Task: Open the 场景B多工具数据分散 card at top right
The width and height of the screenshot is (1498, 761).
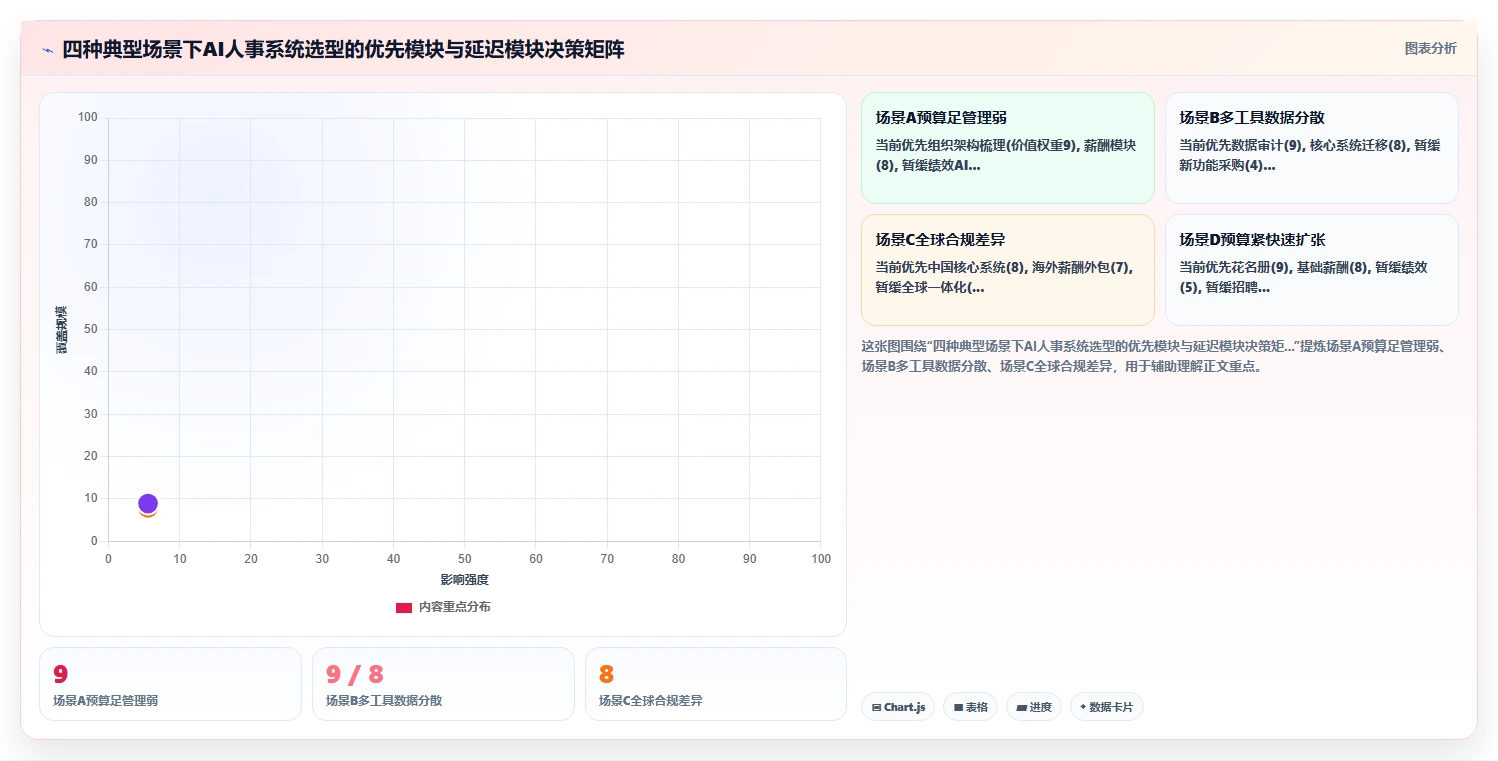Action: 1311,148
